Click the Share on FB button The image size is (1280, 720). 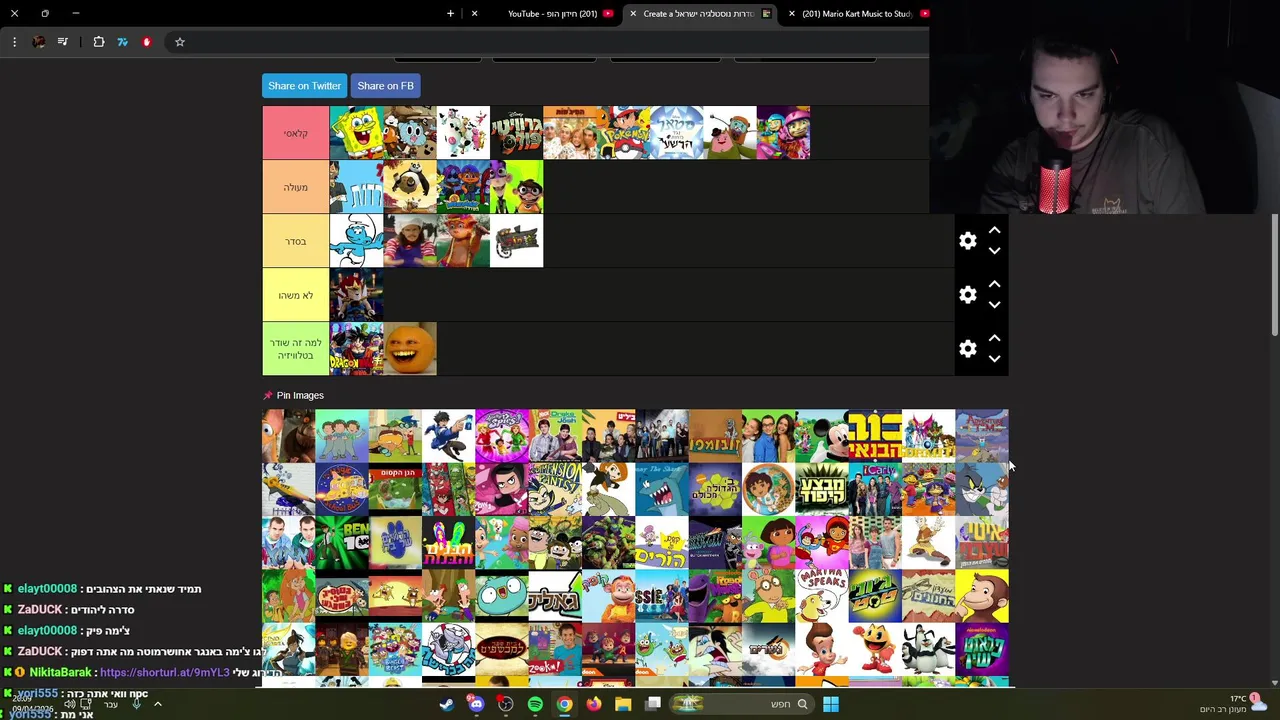point(385,86)
